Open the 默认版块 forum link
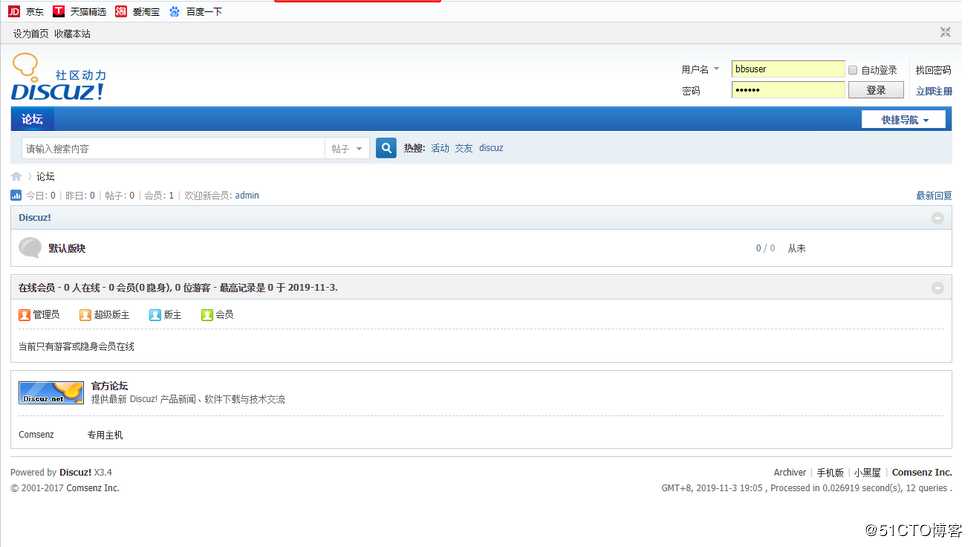 (x=67, y=248)
